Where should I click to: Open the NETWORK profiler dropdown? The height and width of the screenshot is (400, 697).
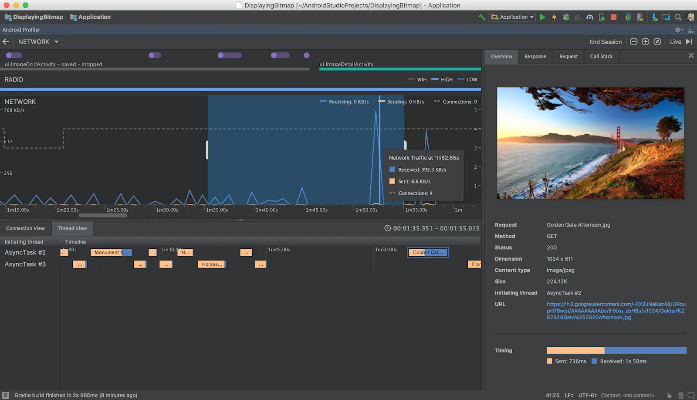(38, 42)
